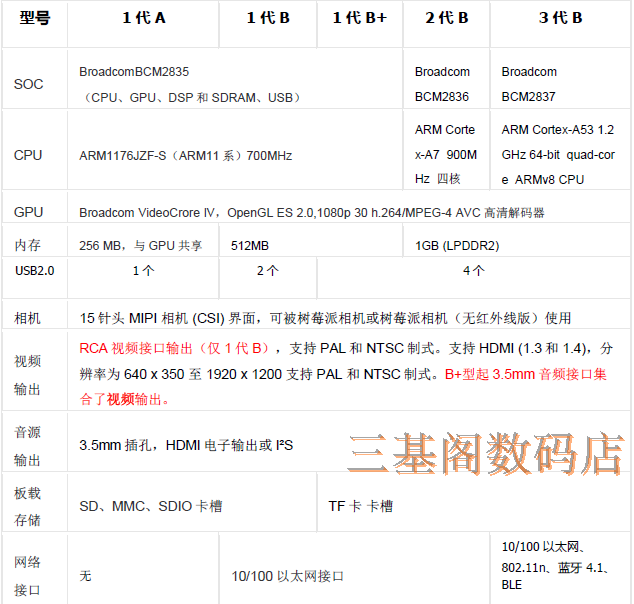Click 'Broadcom VideoCrore IV' GPU description
Viewport: 634px width, 604px height.
[147, 213]
